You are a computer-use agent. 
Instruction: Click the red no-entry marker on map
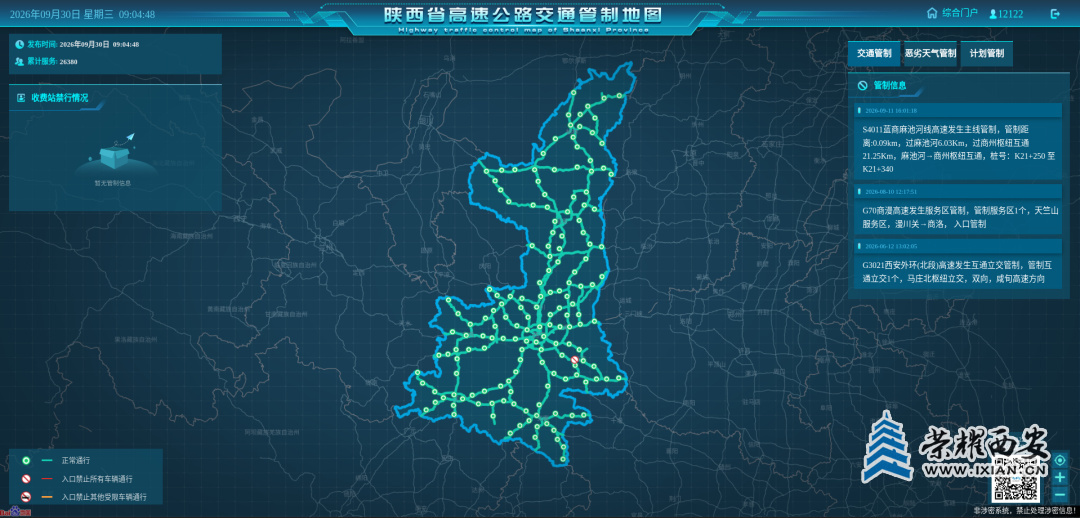coord(574,360)
